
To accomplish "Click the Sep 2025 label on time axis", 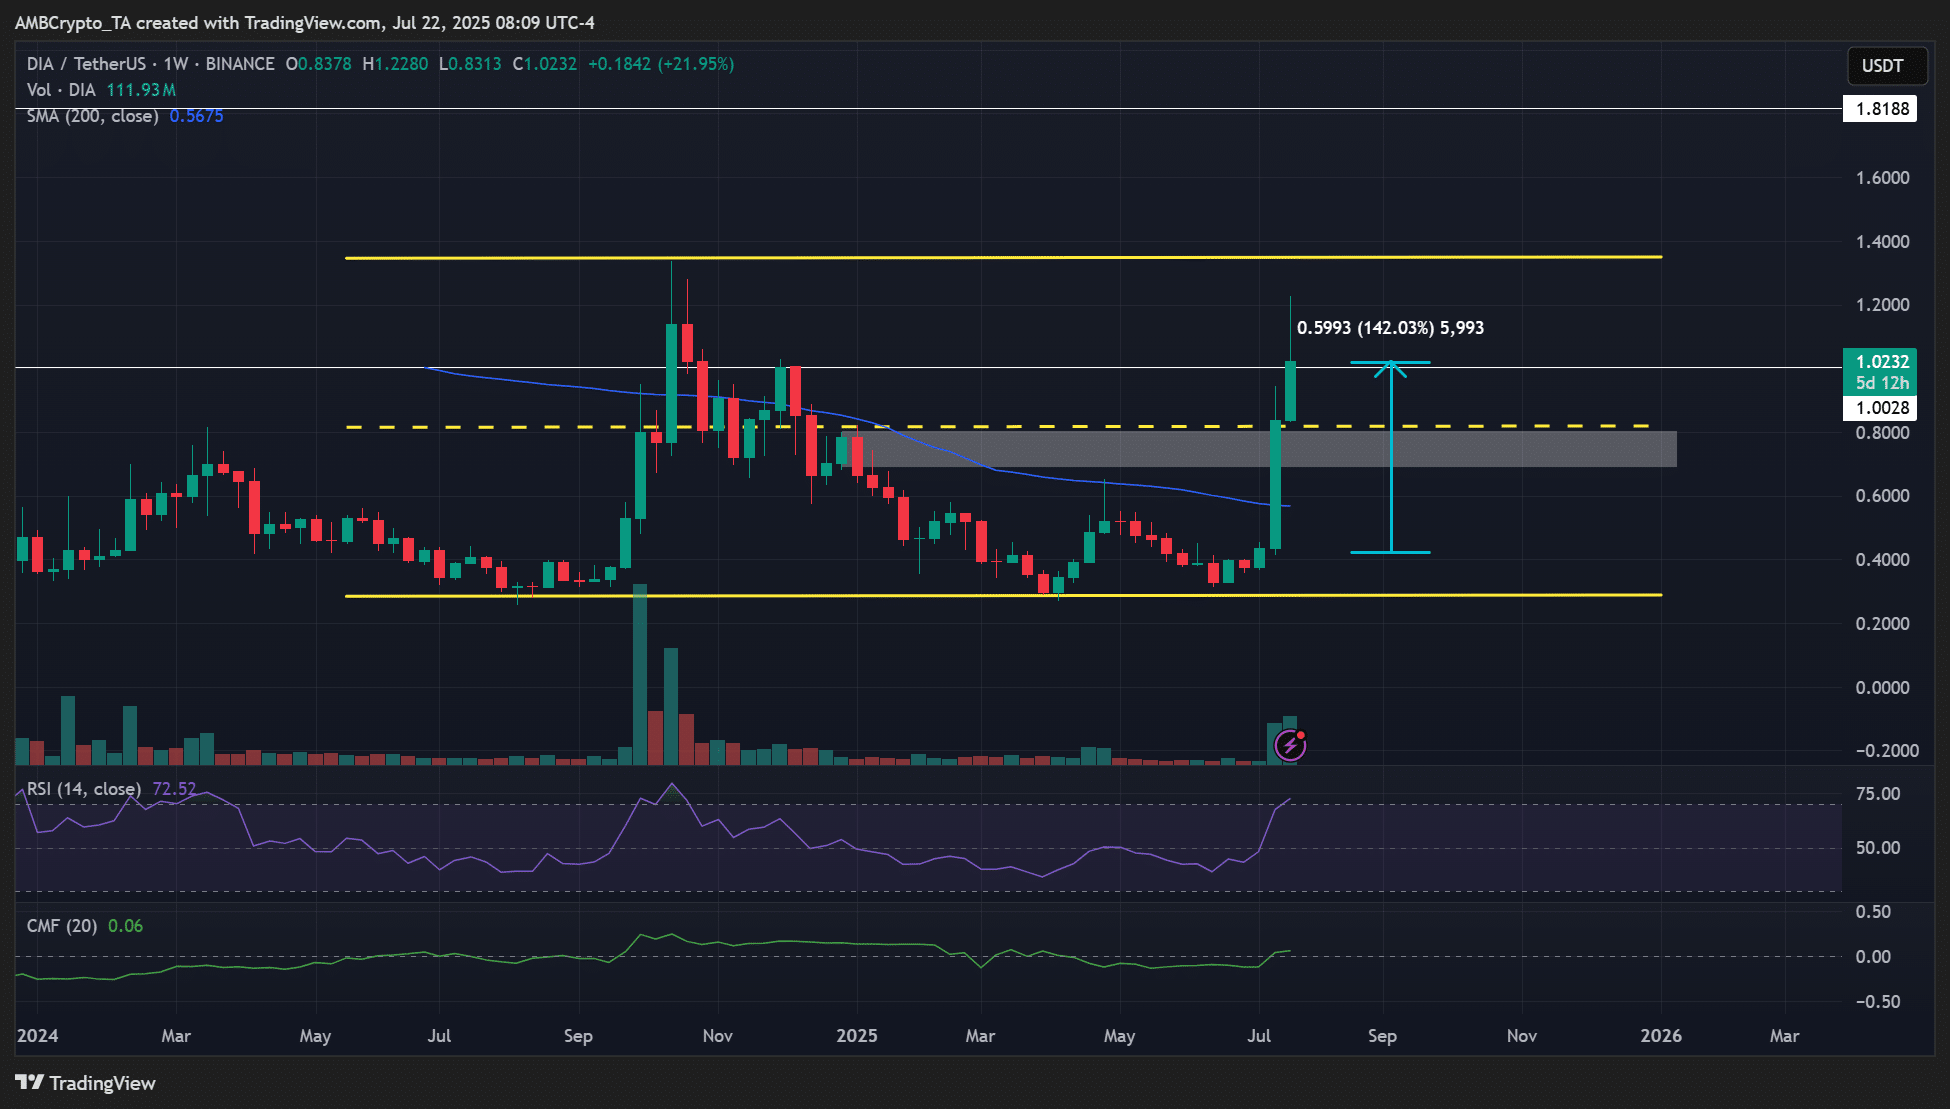I will pyautogui.click(x=1382, y=1036).
